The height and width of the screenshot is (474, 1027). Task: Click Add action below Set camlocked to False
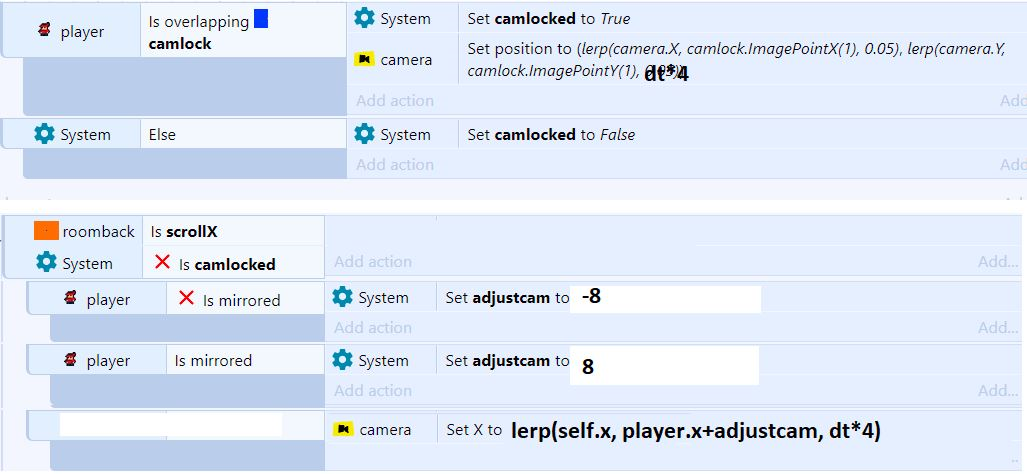click(x=395, y=164)
